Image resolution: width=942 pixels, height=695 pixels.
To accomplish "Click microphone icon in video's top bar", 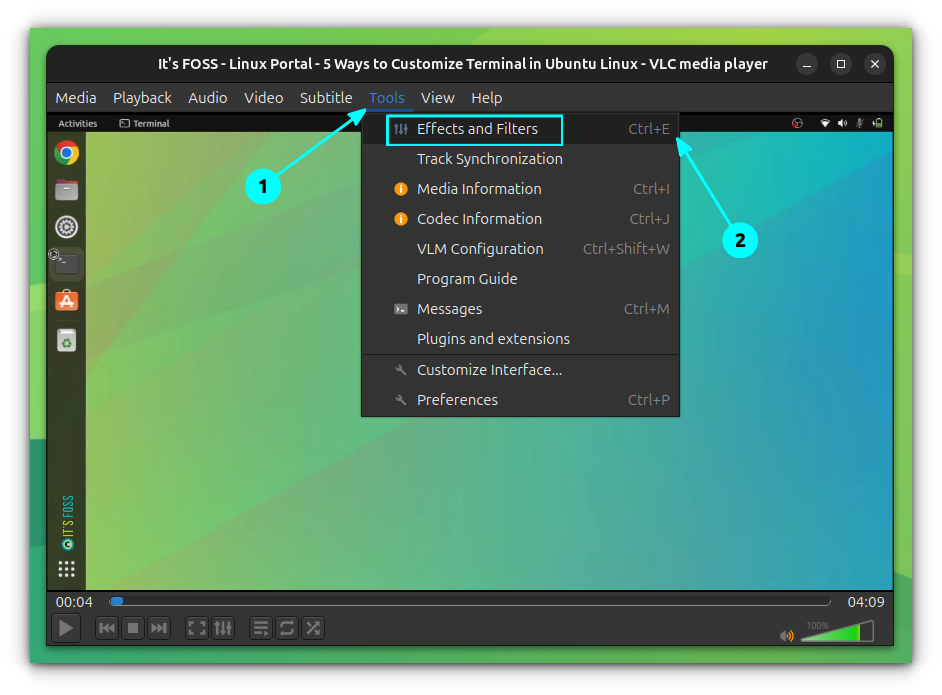I will click(x=860, y=123).
